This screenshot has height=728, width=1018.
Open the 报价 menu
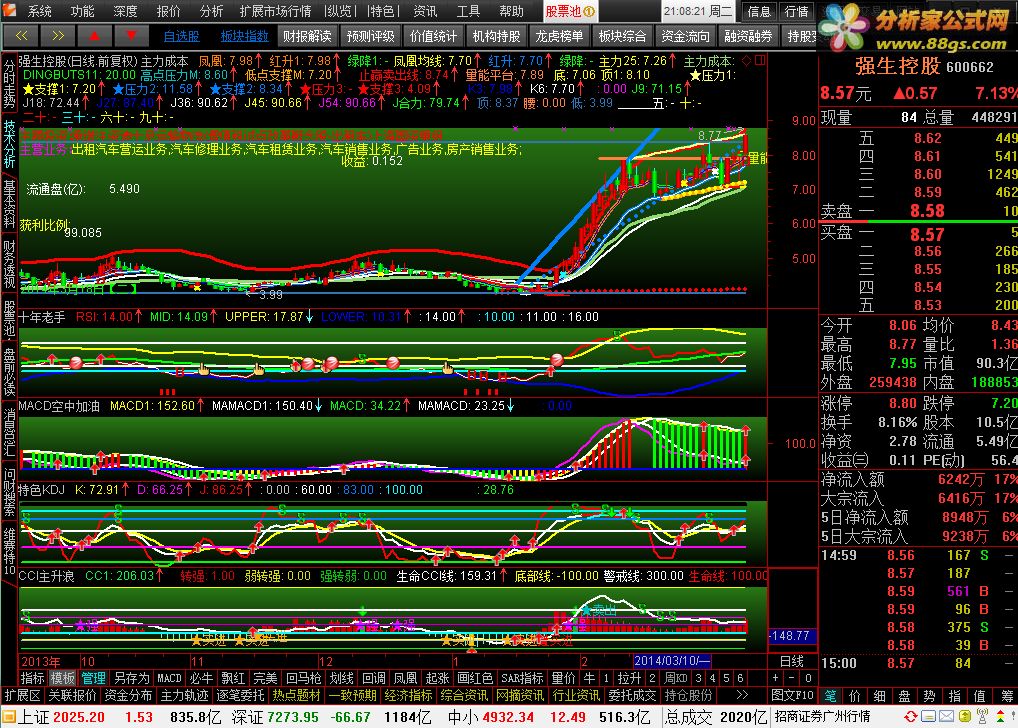[168, 11]
